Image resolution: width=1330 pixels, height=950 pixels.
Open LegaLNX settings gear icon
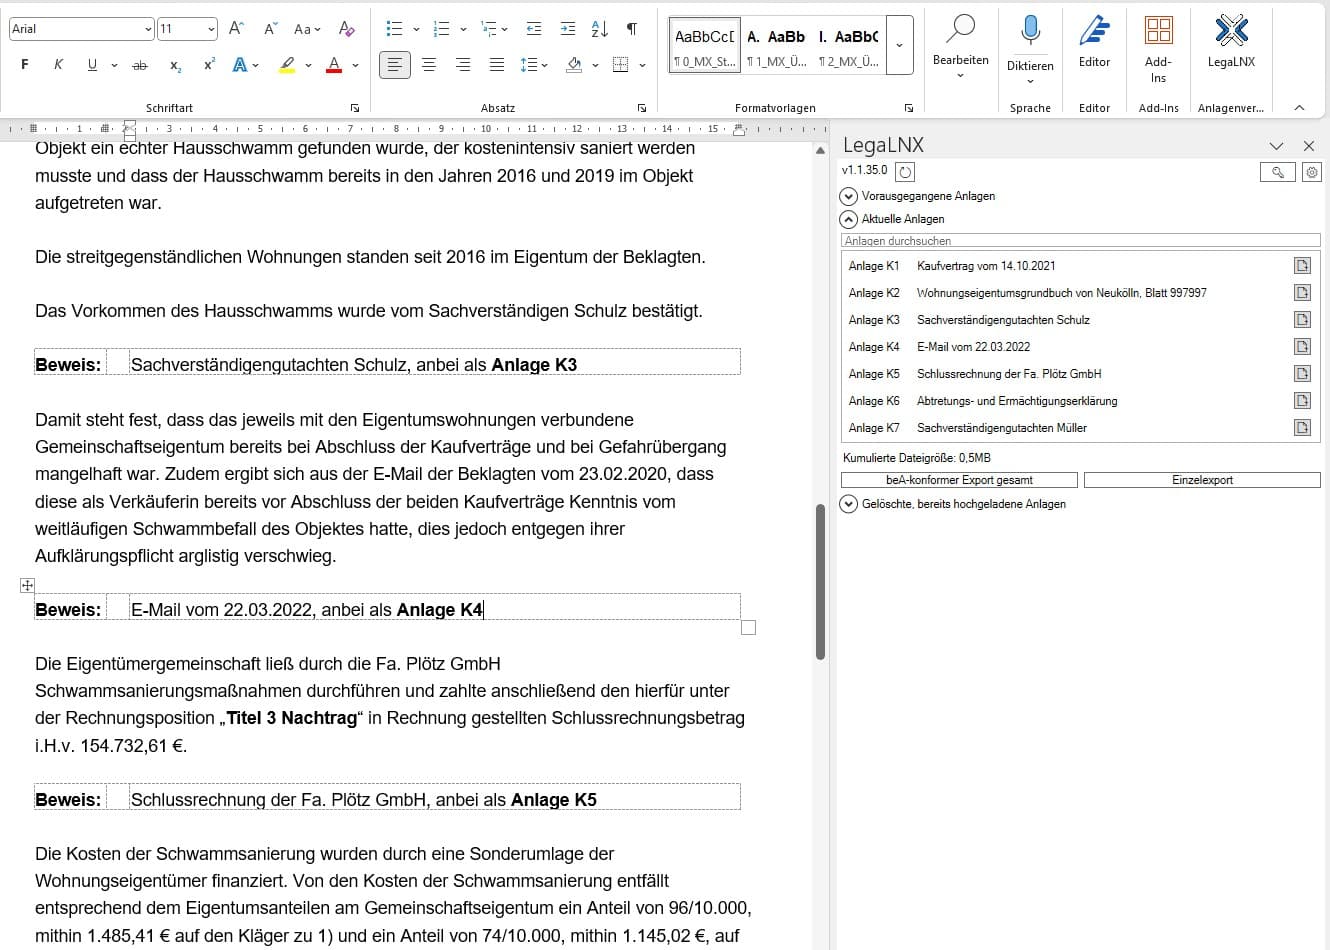click(x=1312, y=172)
